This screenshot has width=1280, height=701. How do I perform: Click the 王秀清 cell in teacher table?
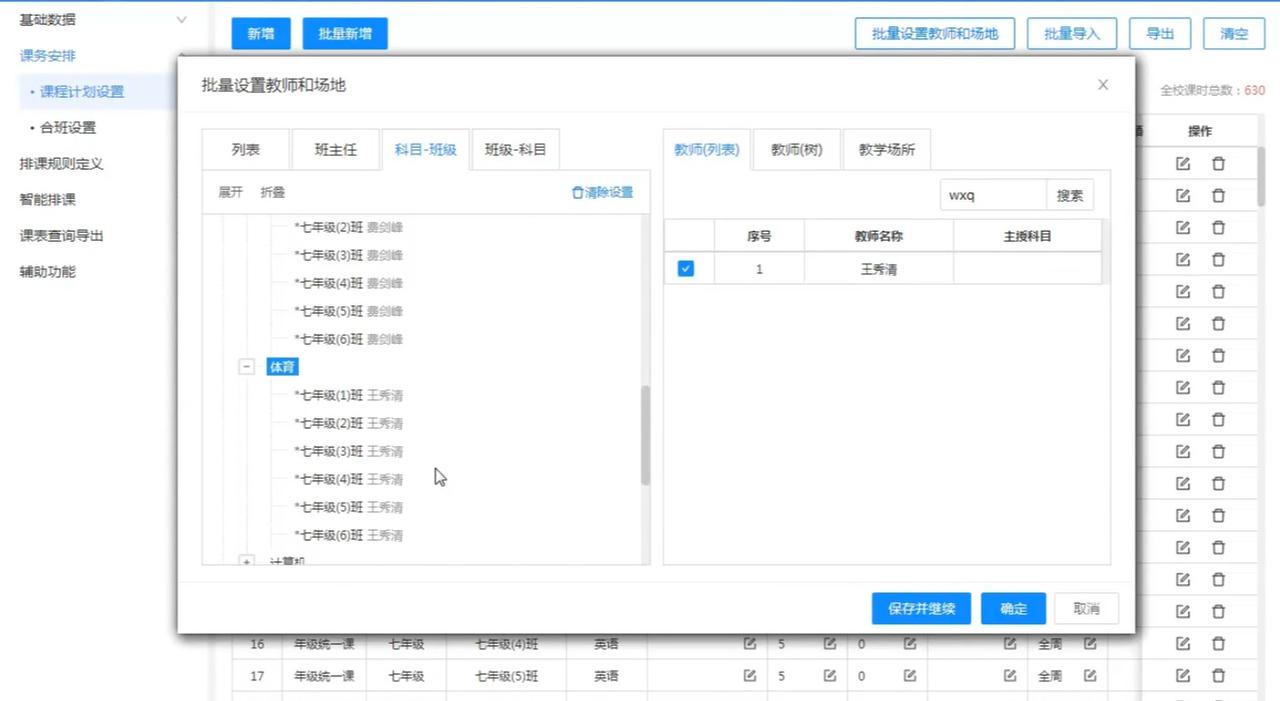[879, 269]
